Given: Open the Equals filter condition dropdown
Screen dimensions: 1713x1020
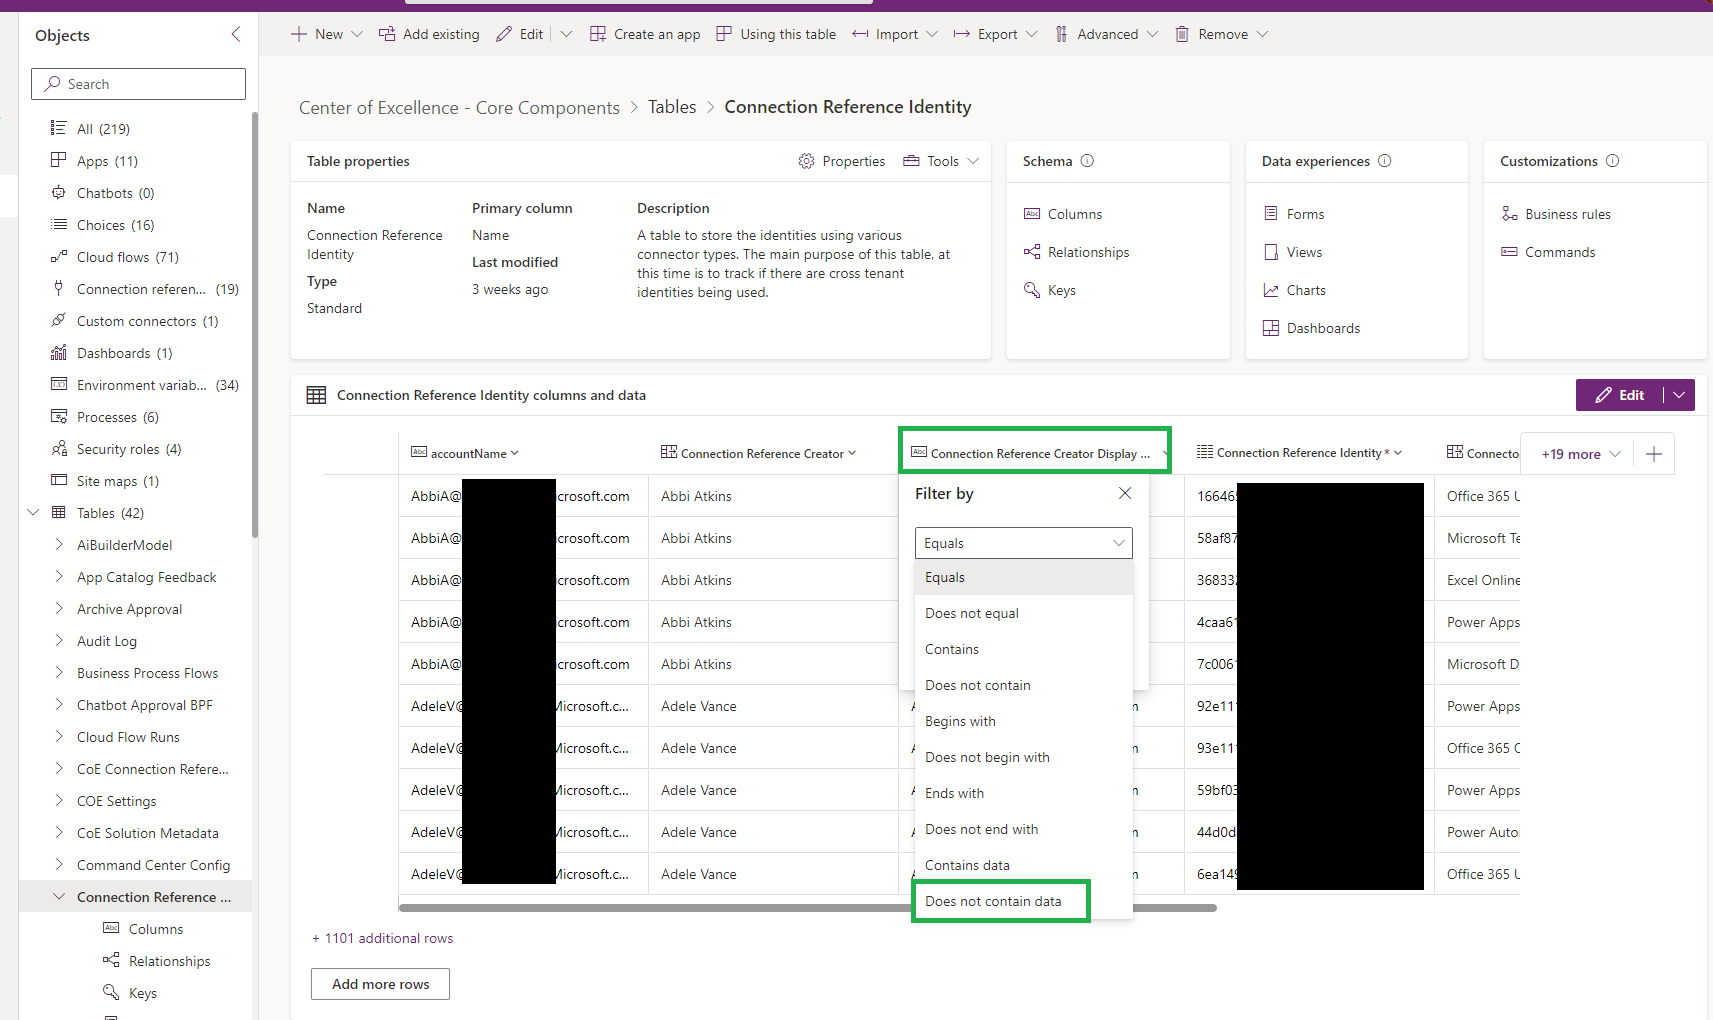Looking at the screenshot, I should pos(1023,543).
